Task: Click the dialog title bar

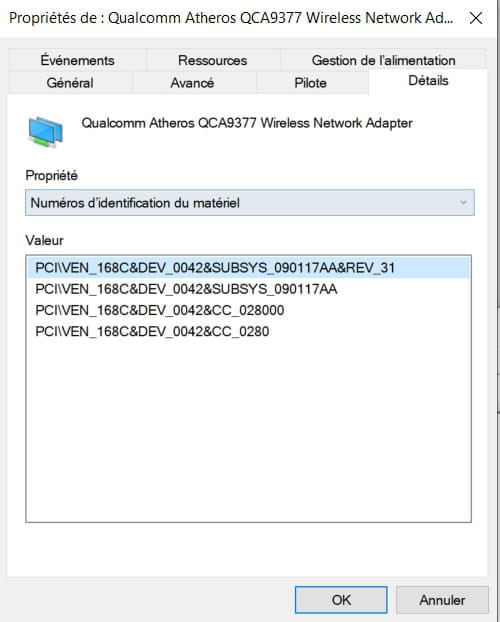Action: click(231, 18)
